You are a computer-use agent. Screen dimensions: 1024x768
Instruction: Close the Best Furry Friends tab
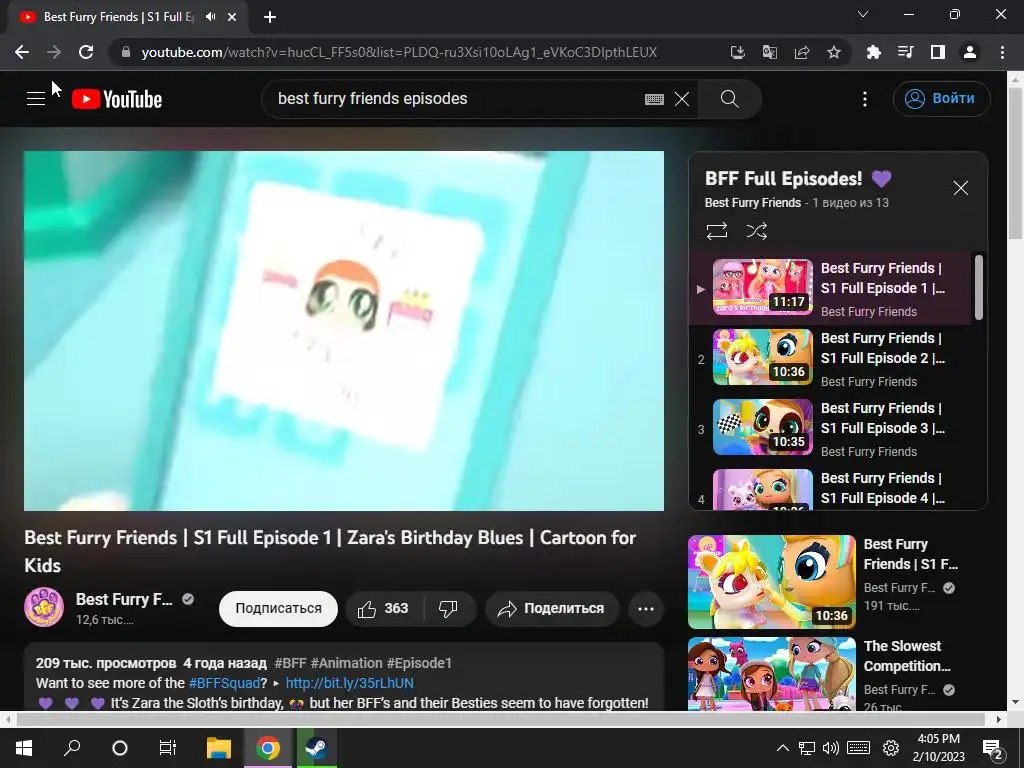point(232,17)
